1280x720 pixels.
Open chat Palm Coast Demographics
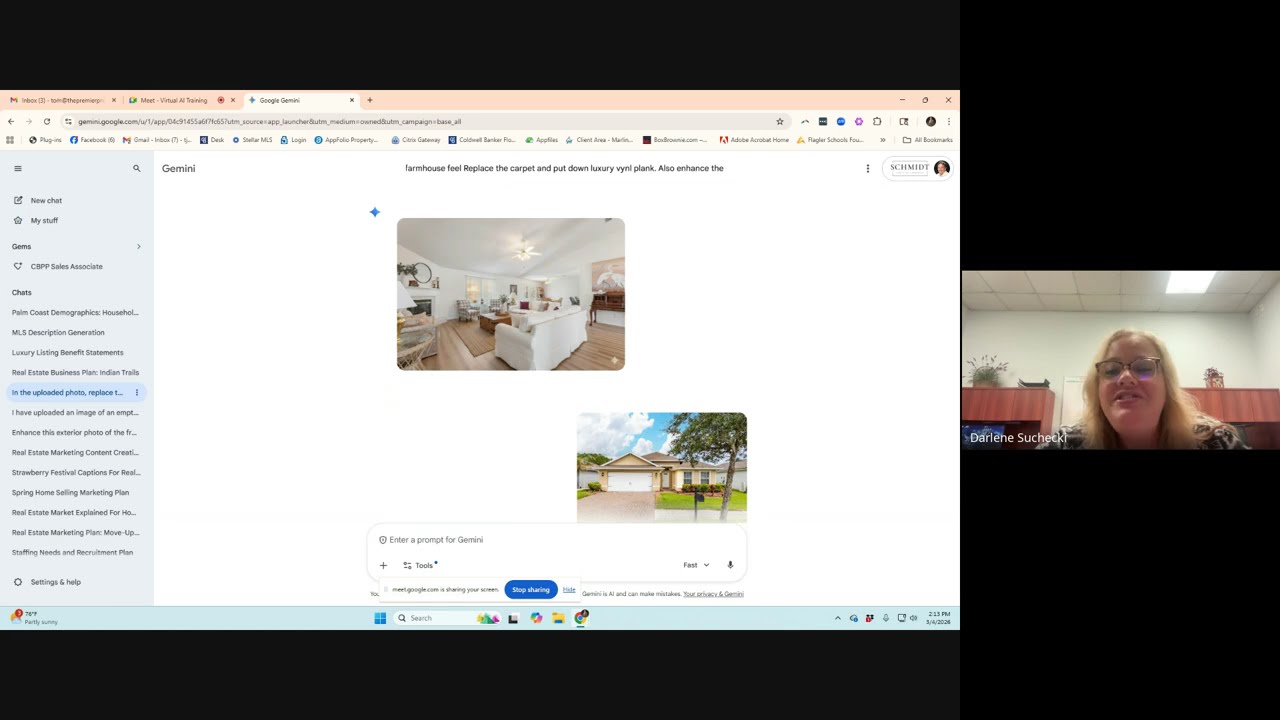tap(75, 312)
